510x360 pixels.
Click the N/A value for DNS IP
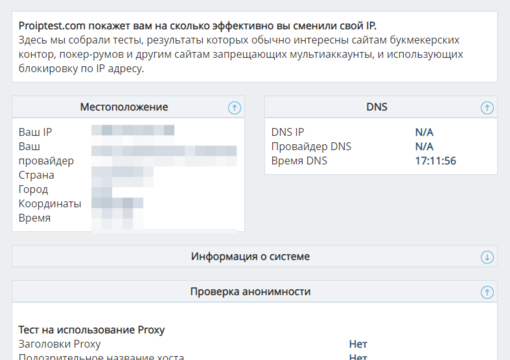pos(424,132)
